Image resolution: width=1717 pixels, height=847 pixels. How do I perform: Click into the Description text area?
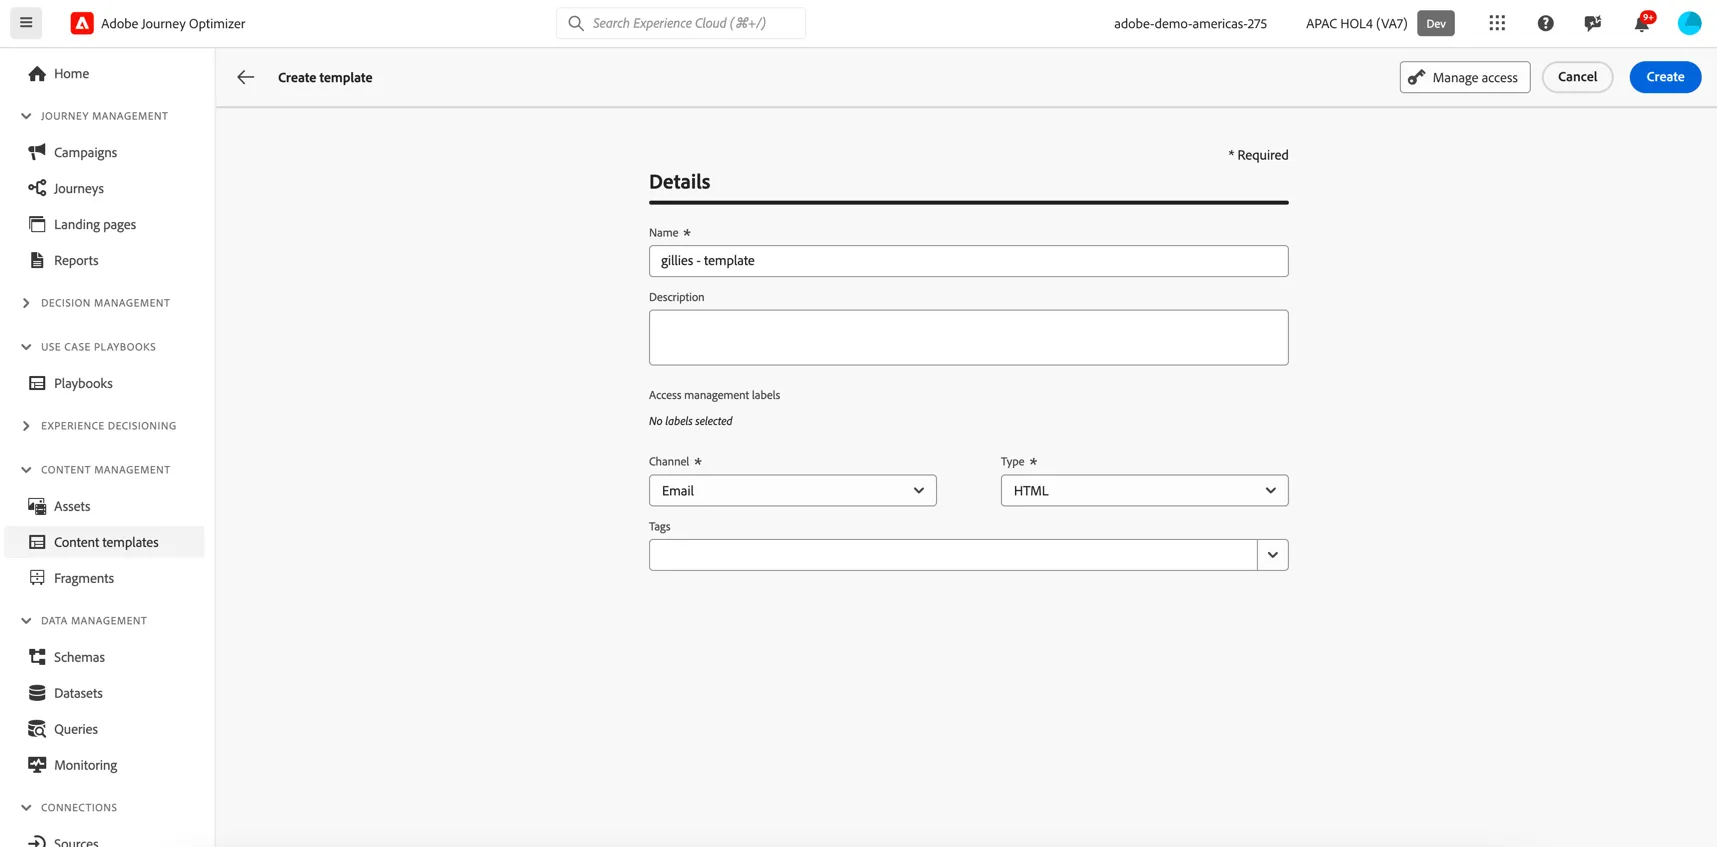(968, 337)
